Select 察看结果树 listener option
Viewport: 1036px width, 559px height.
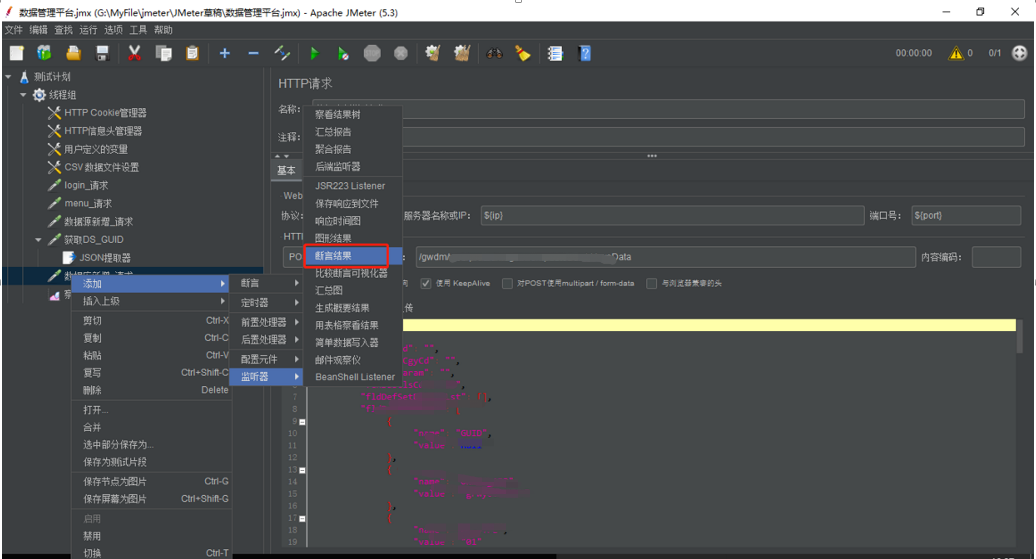352,114
